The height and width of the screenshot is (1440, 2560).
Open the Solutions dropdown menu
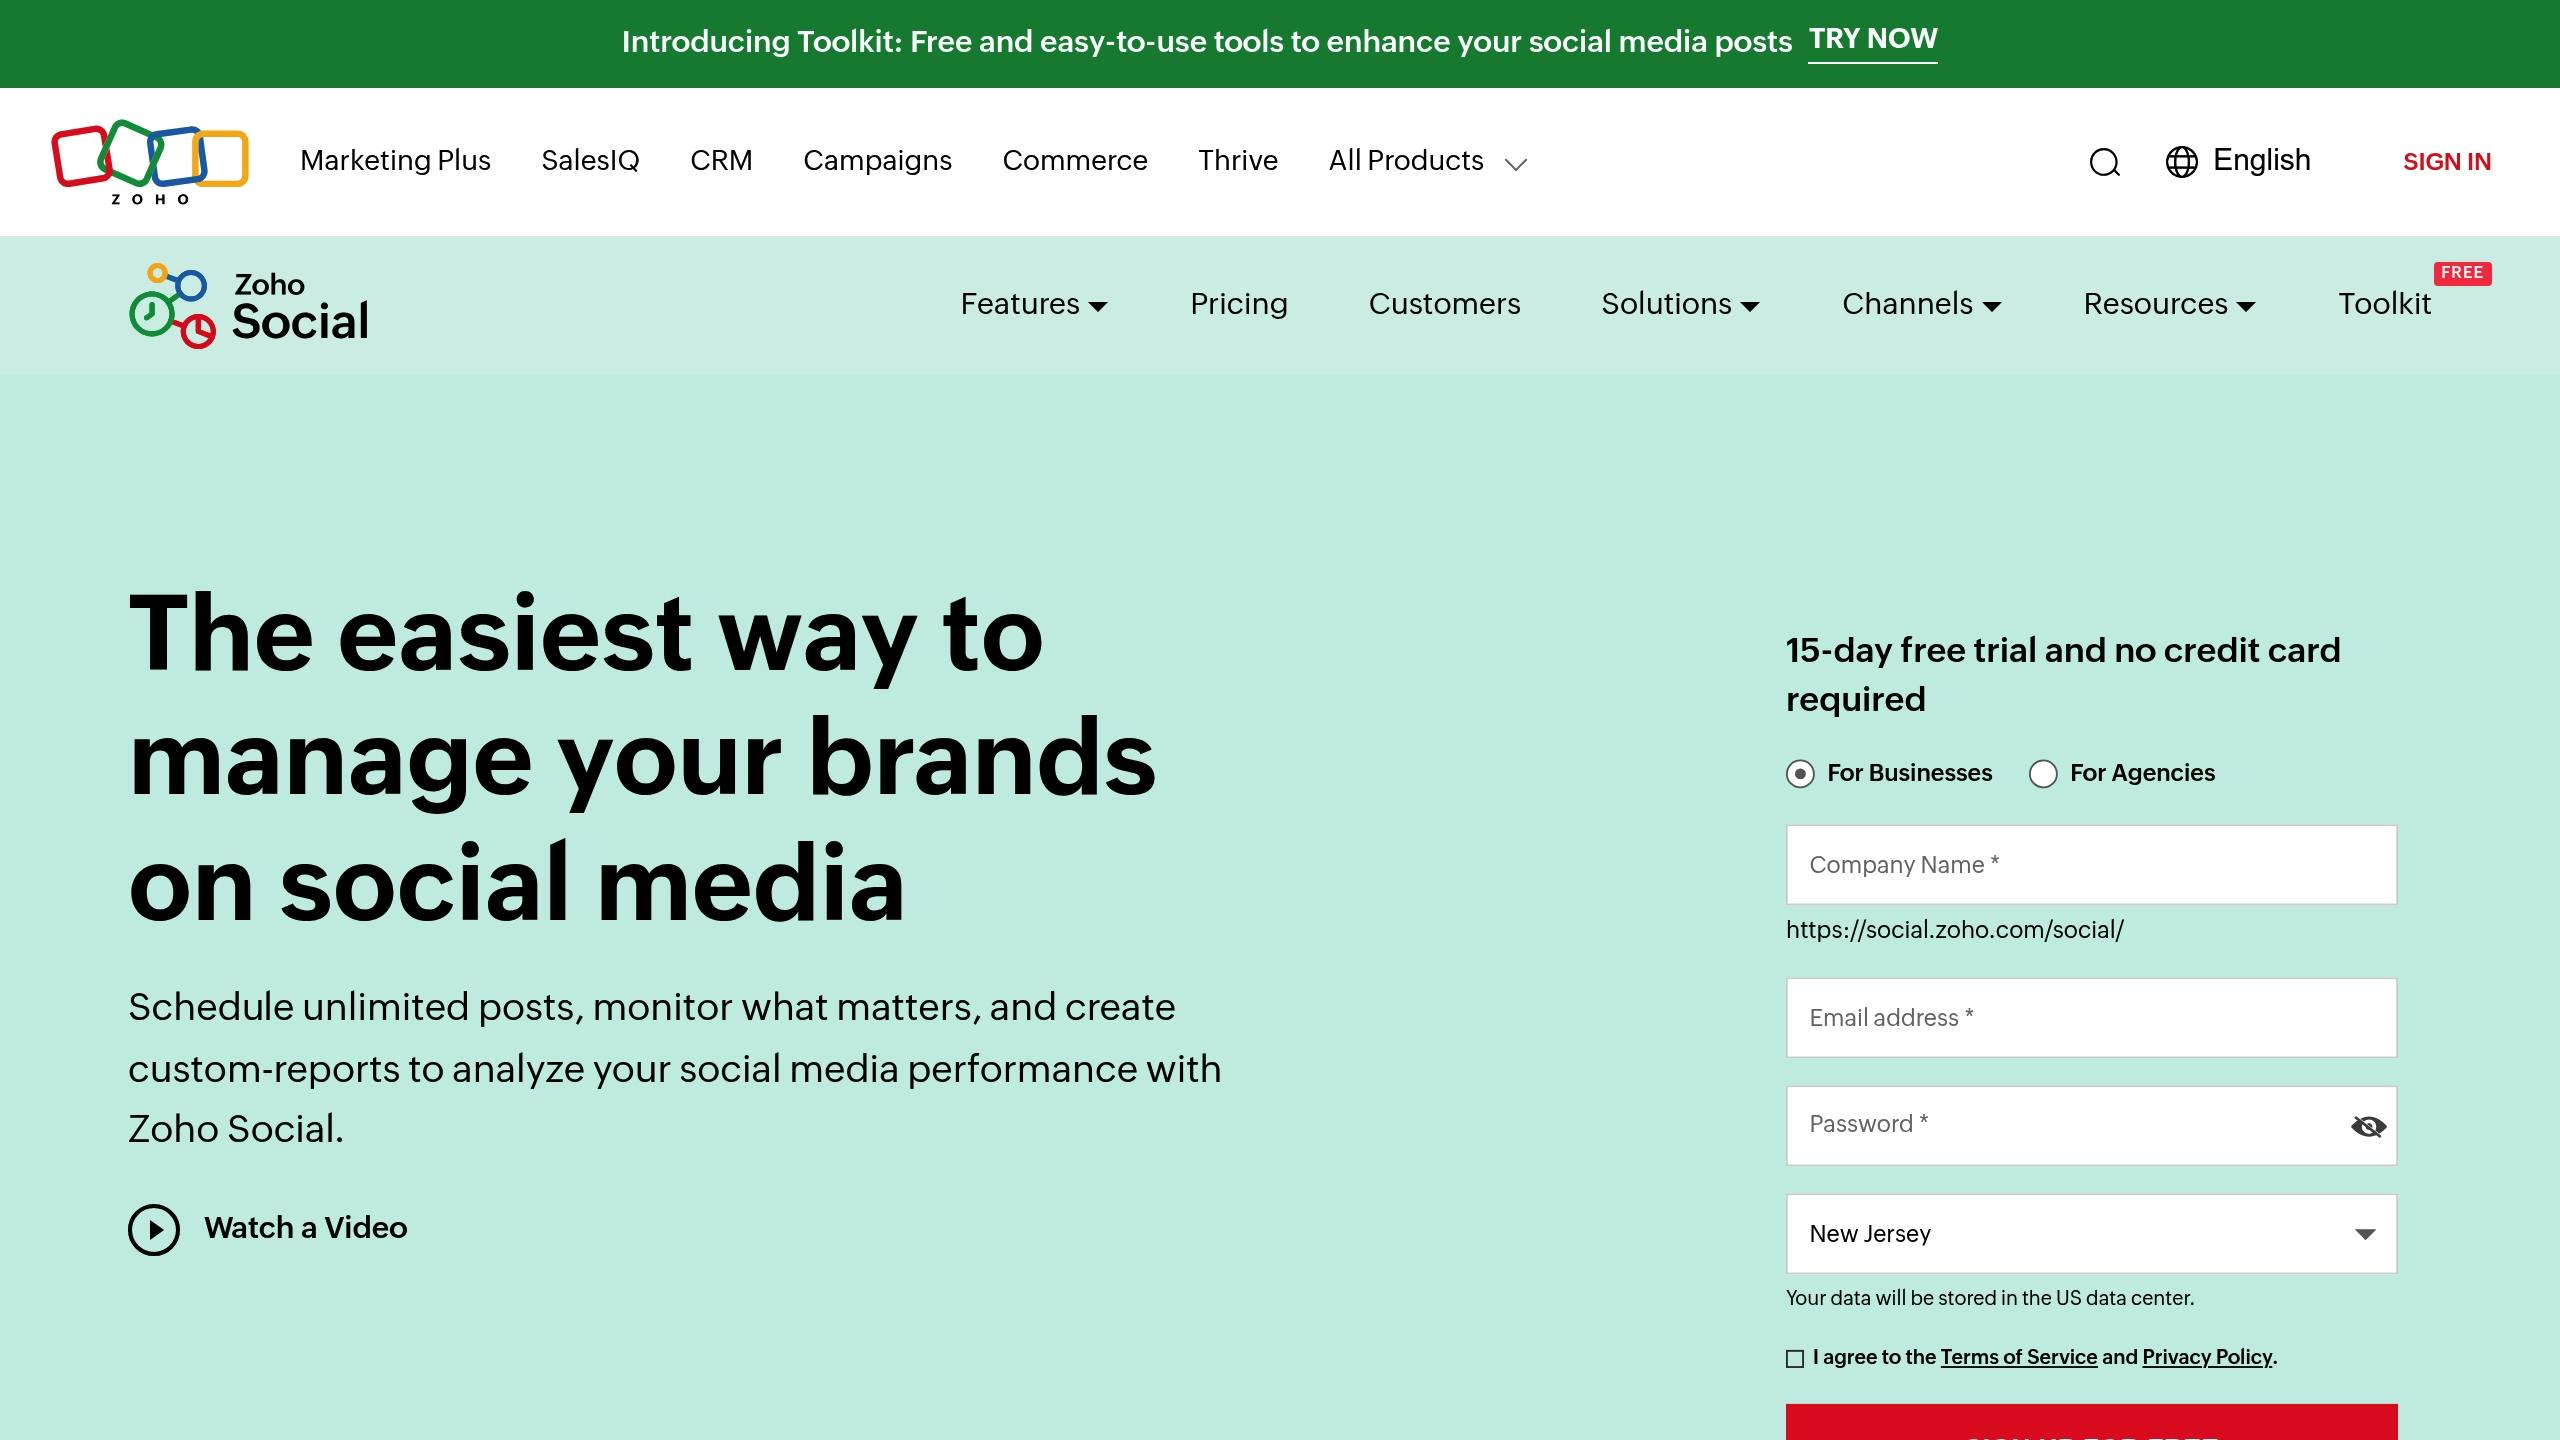click(1680, 304)
